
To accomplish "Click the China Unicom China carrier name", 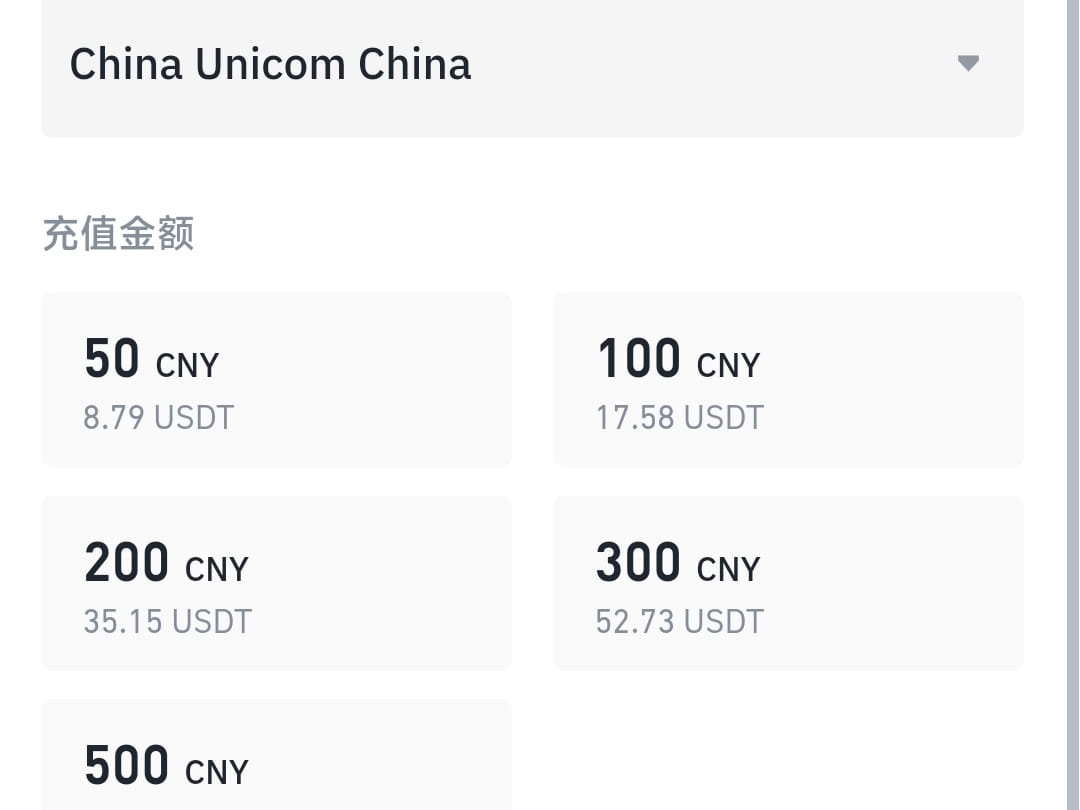I will [270, 63].
